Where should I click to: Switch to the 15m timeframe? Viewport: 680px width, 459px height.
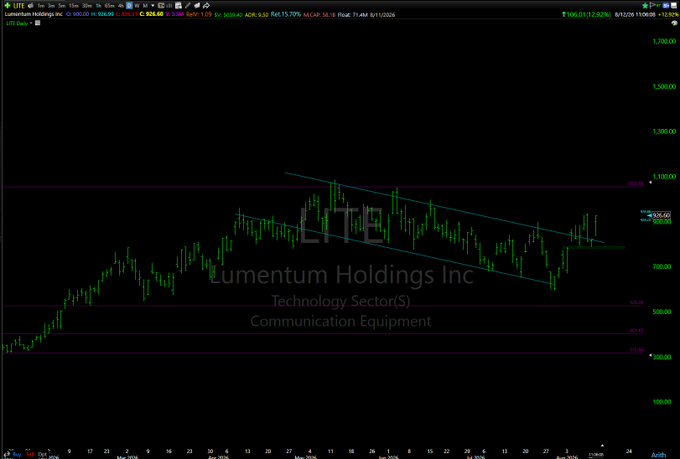[74, 6]
